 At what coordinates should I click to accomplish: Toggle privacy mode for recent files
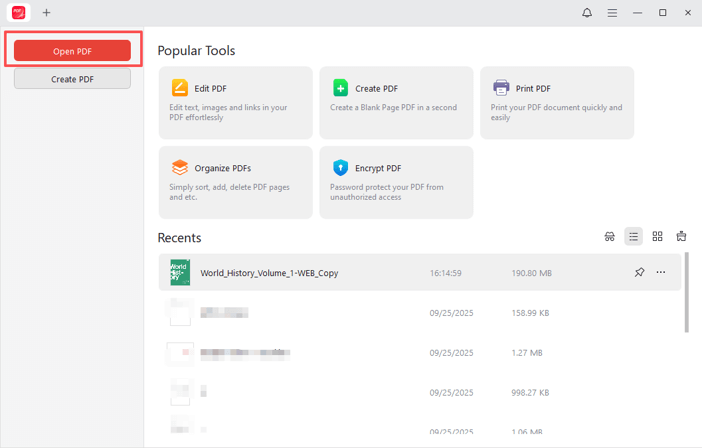tap(609, 237)
